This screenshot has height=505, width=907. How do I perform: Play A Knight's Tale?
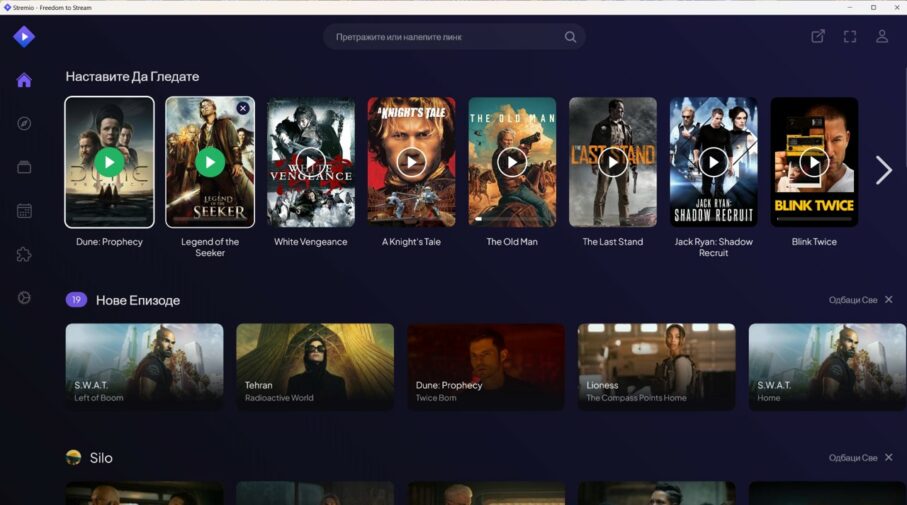411,162
